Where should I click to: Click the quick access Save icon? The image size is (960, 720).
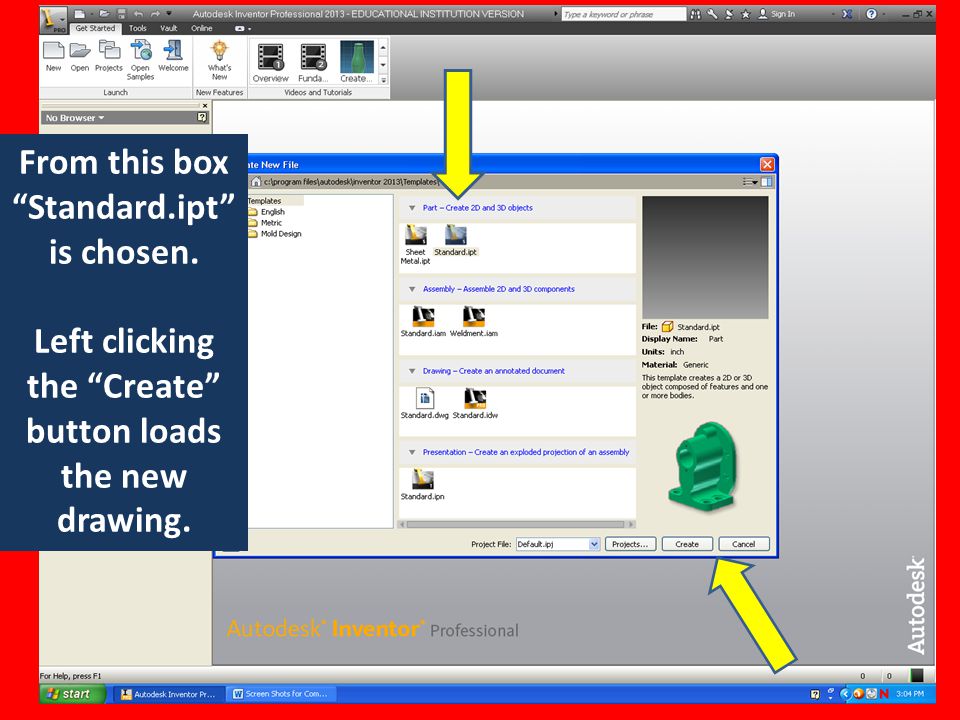point(121,13)
